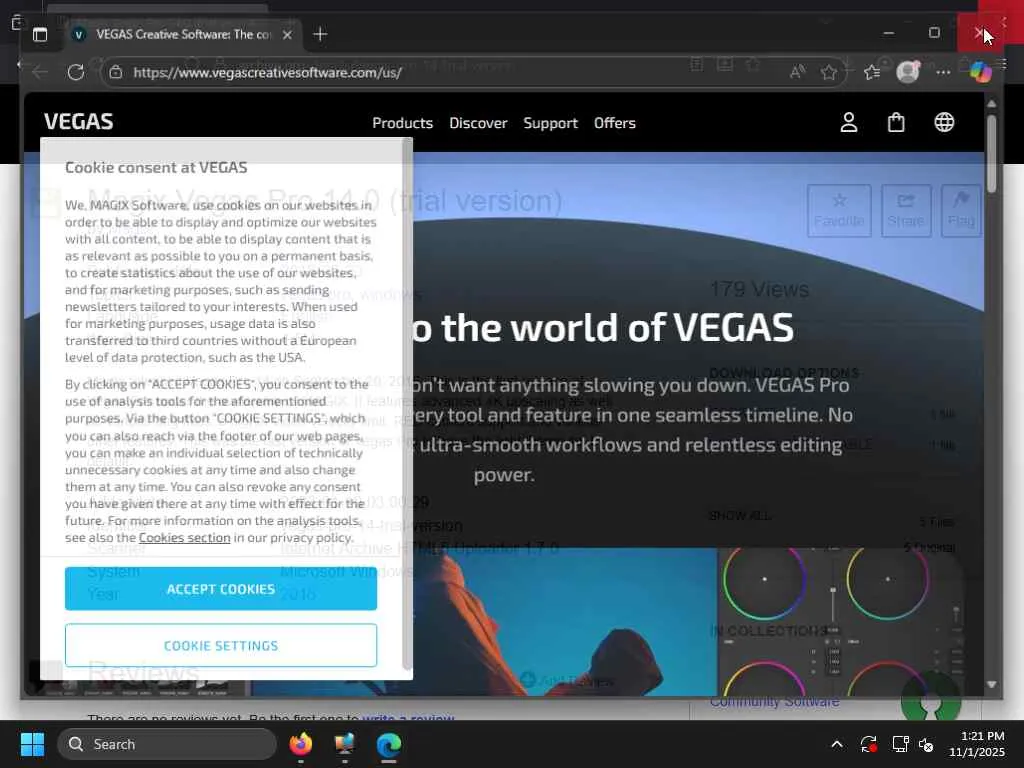Click the sync status tray icon
The width and height of the screenshot is (1024, 768).
(868, 744)
